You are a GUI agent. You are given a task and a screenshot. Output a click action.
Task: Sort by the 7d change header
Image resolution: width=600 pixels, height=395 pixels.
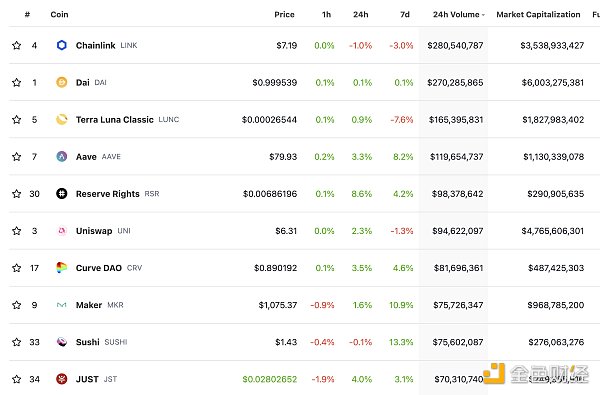pyautogui.click(x=405, y=15)
